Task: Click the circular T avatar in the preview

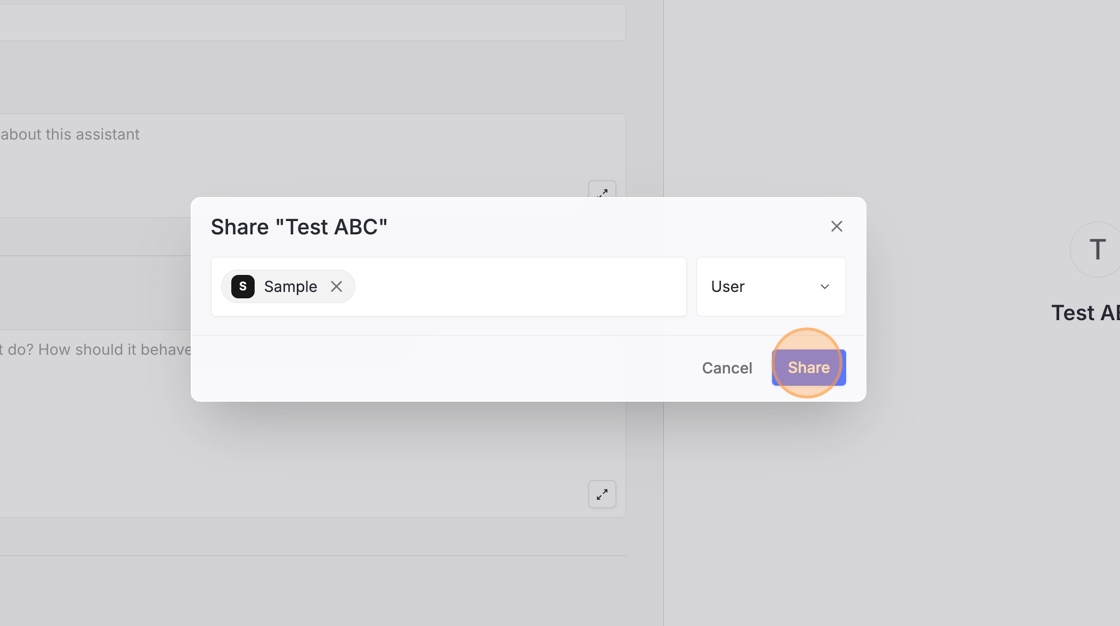Action: (1097, 250)
